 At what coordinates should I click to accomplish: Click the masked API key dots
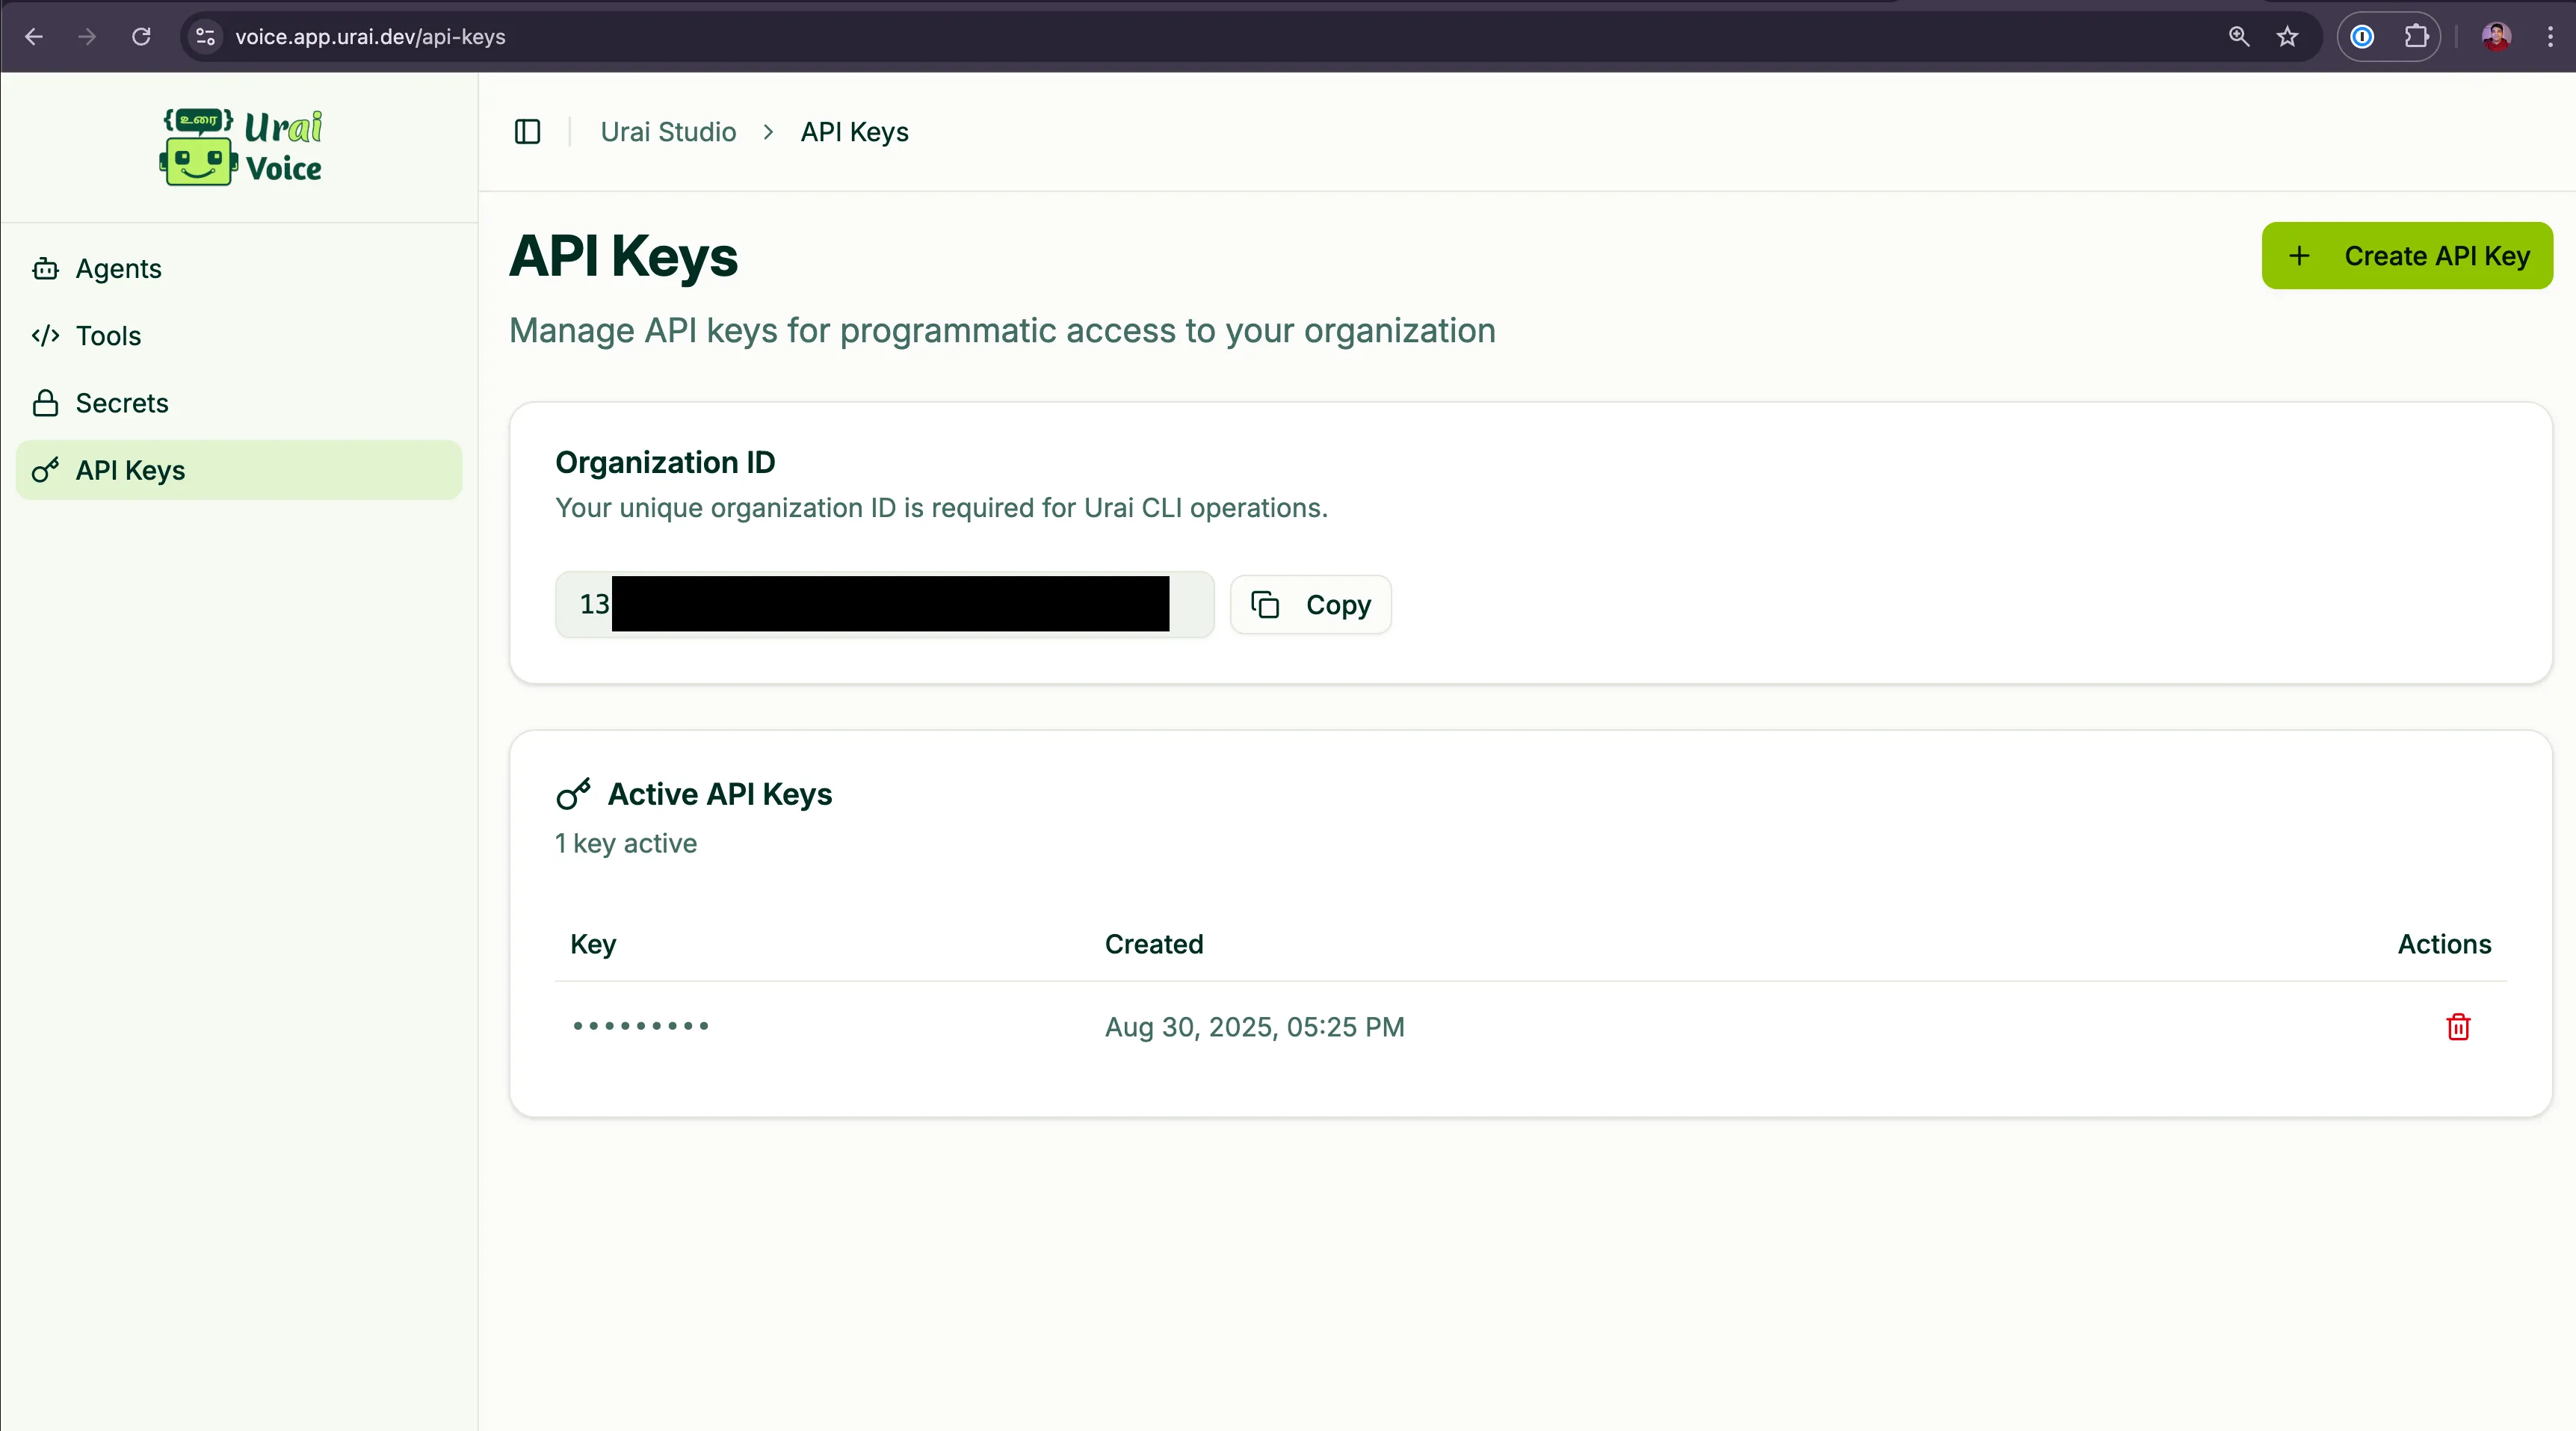click(641, 1026)
